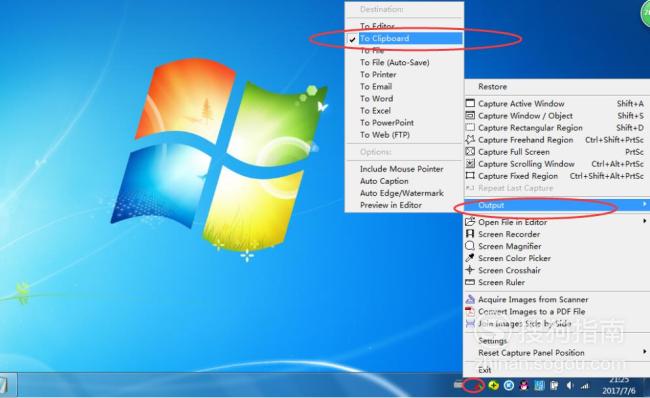Choose To PowerPoint destination

404,123
